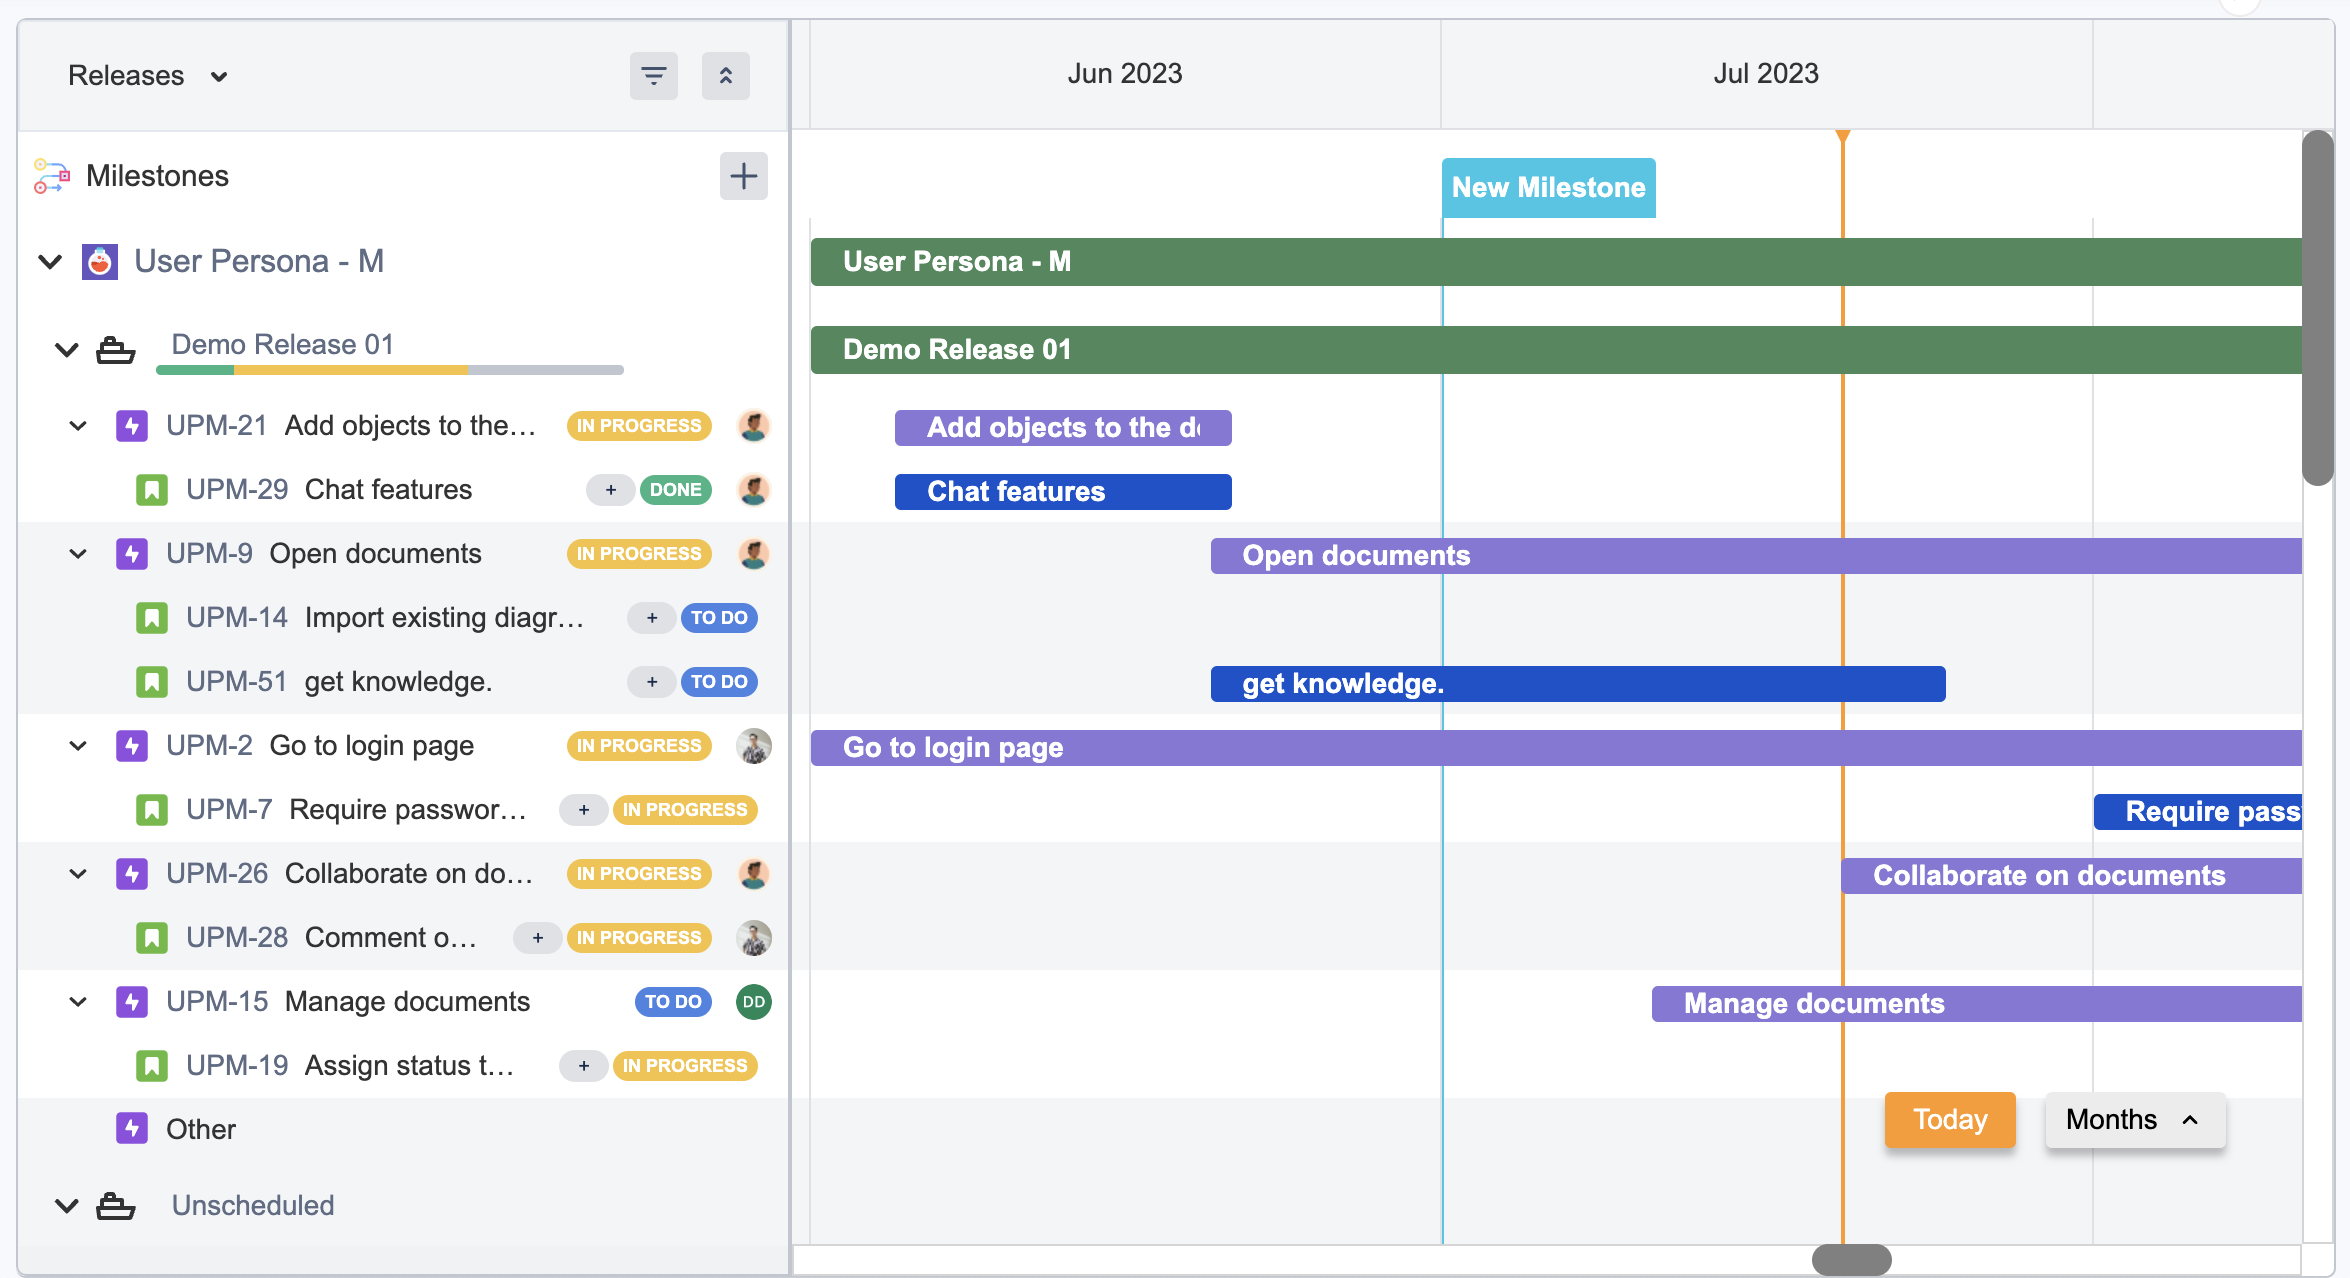The height and width of the screenshot is (1278, 2350).
Task: Click the filter icon in Releases header
Action: click(x=653, y=76)
